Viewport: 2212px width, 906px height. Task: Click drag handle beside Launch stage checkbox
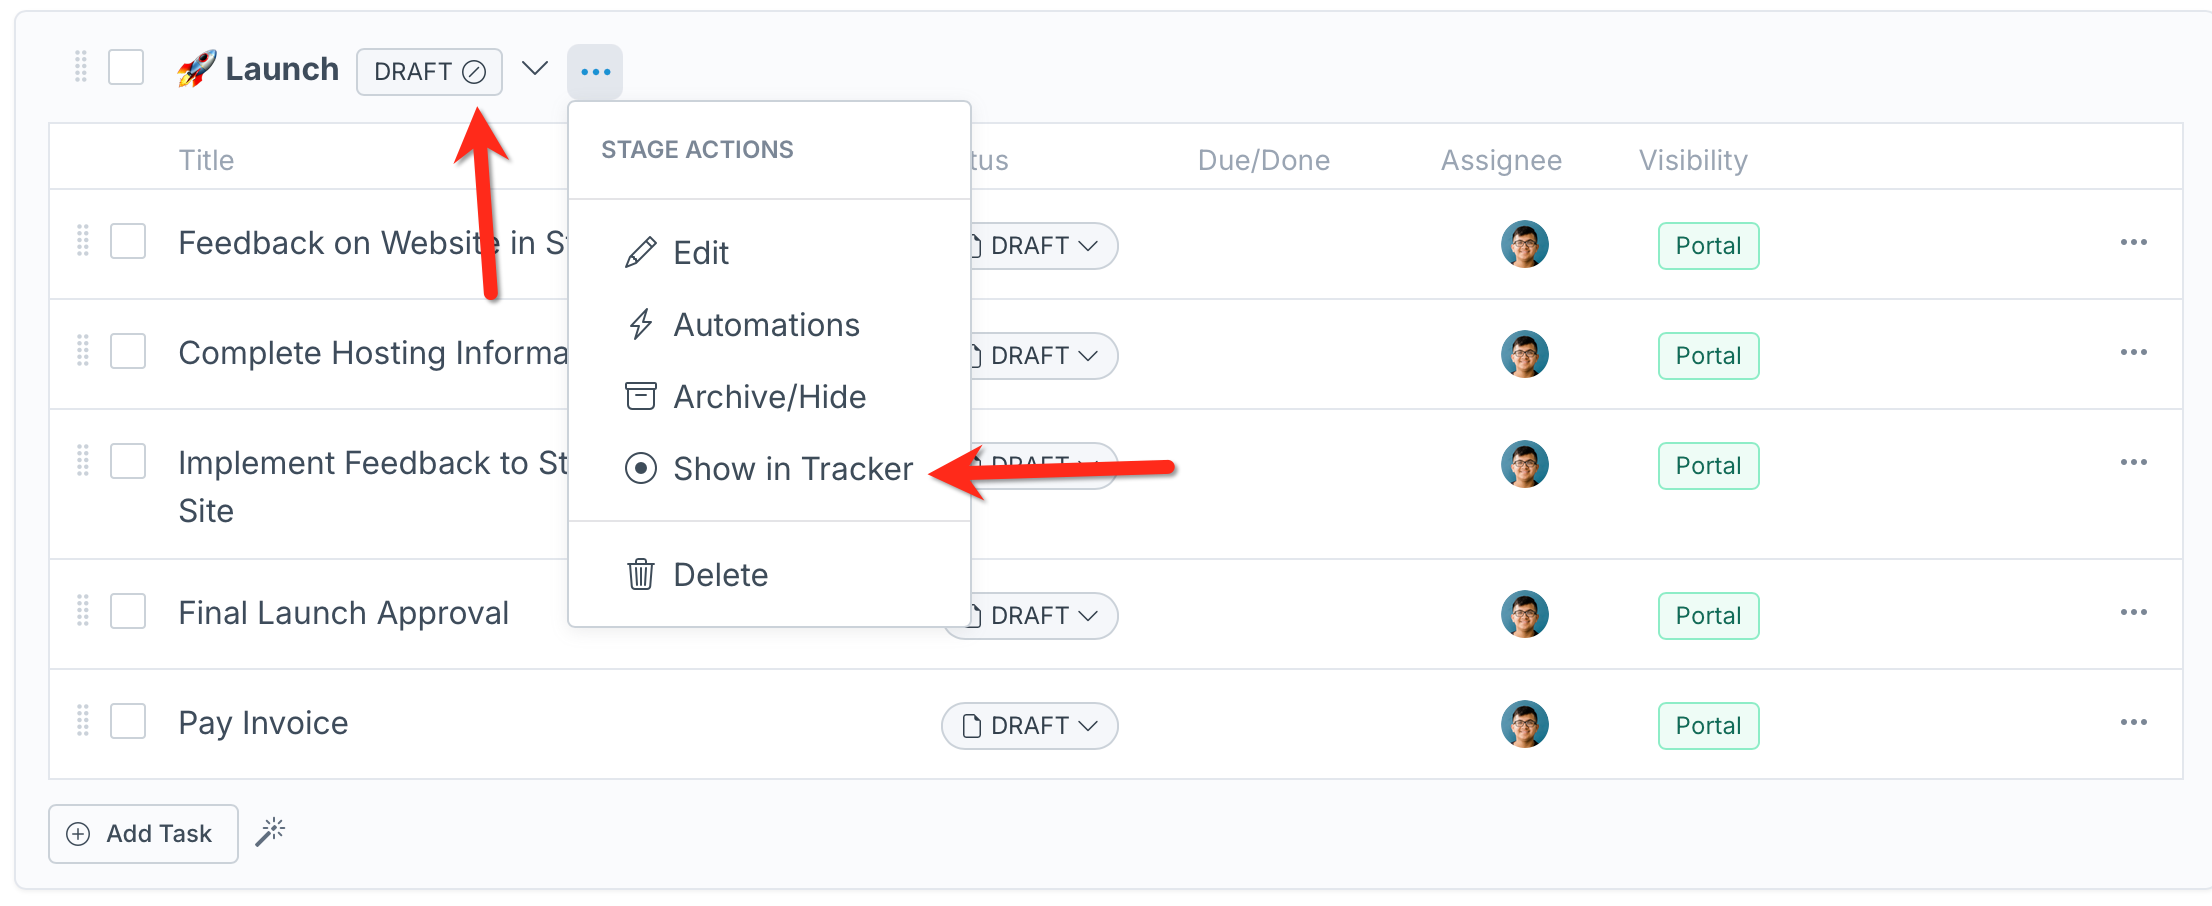81,68
